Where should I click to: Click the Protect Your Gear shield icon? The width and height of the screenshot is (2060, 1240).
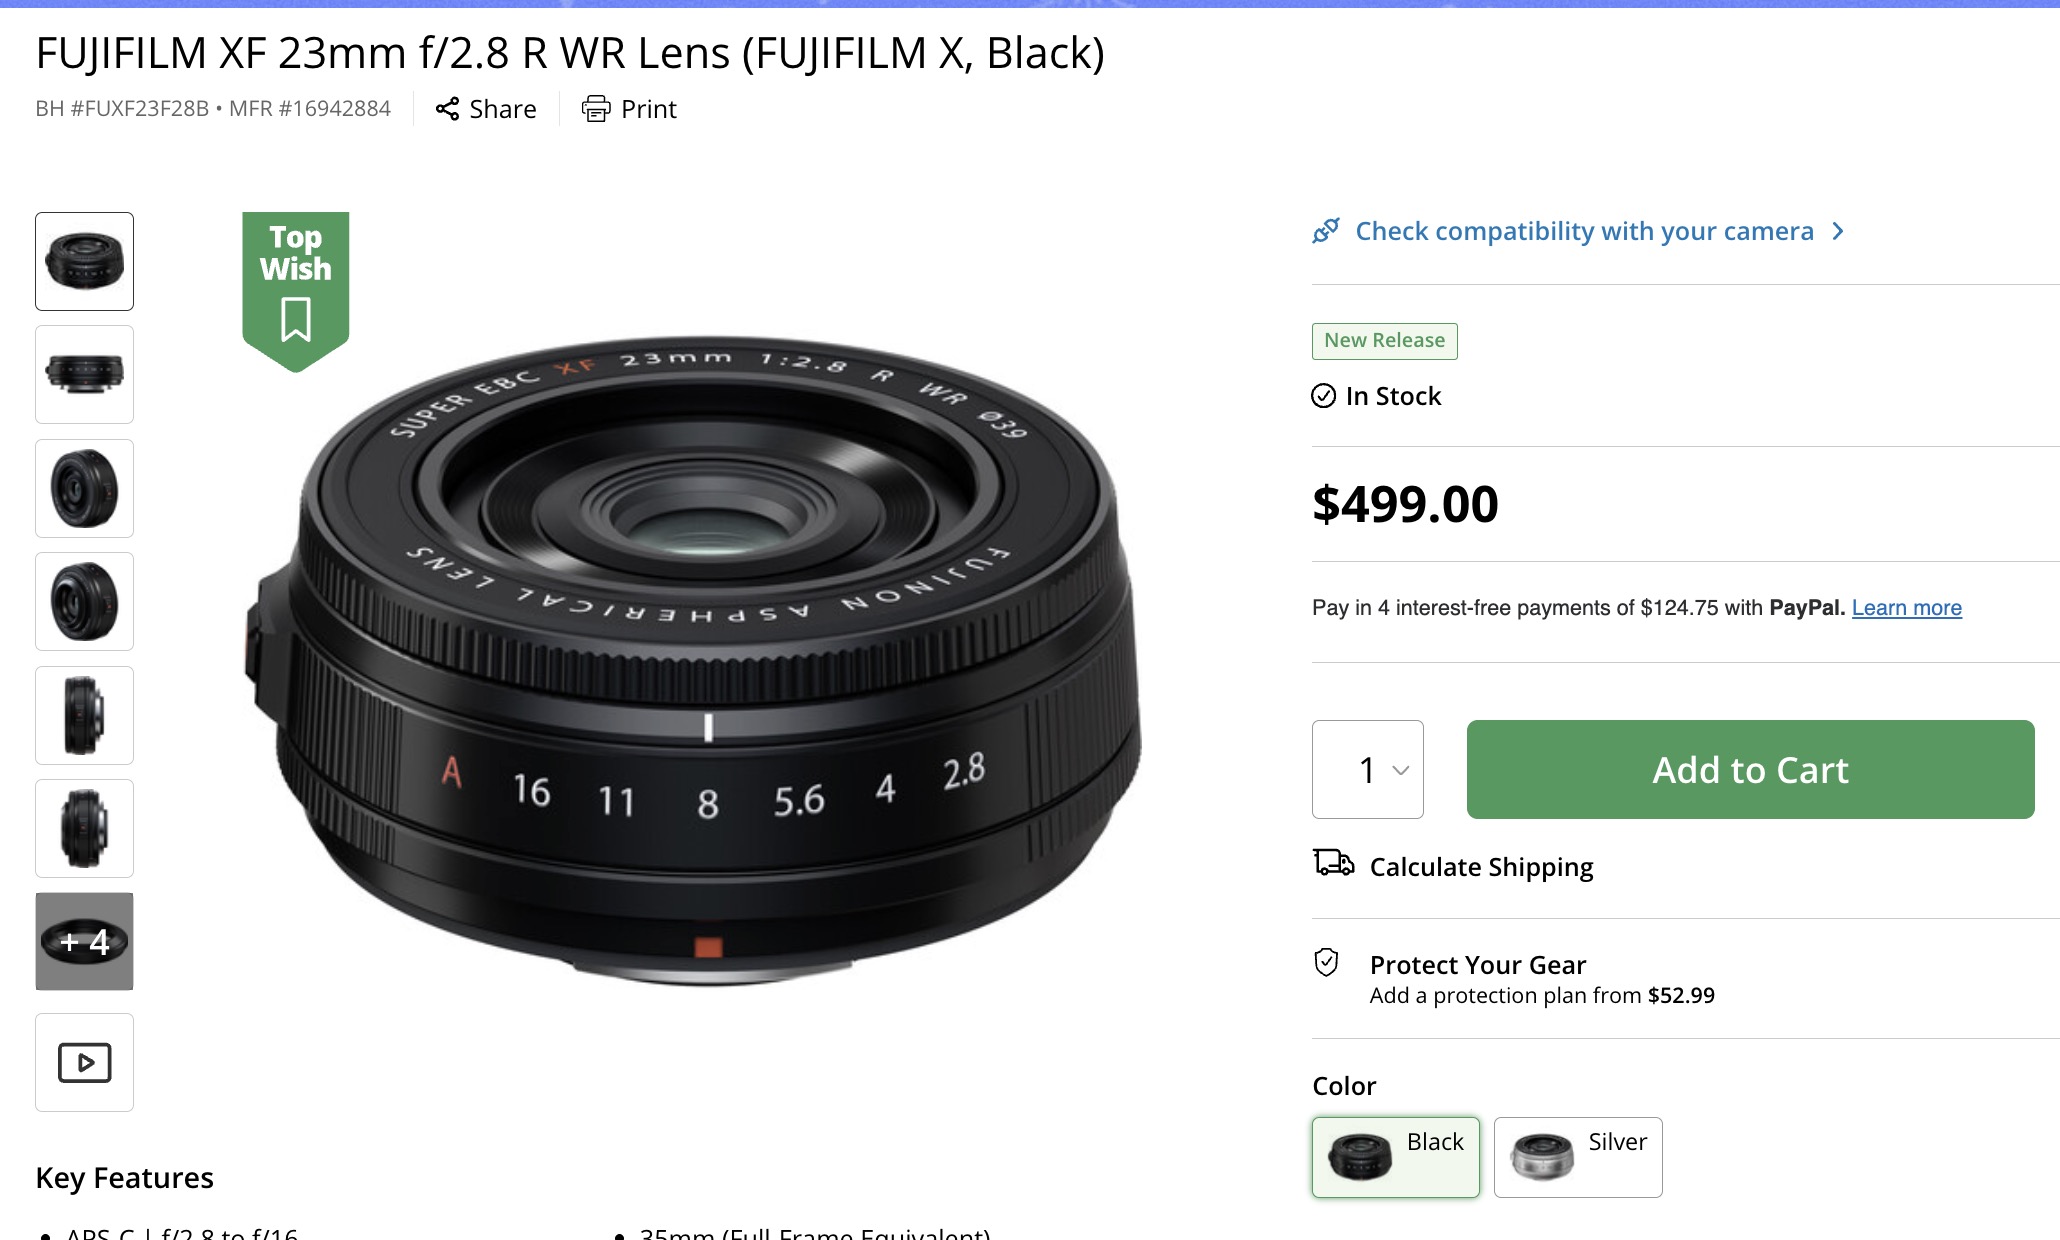1326,964
